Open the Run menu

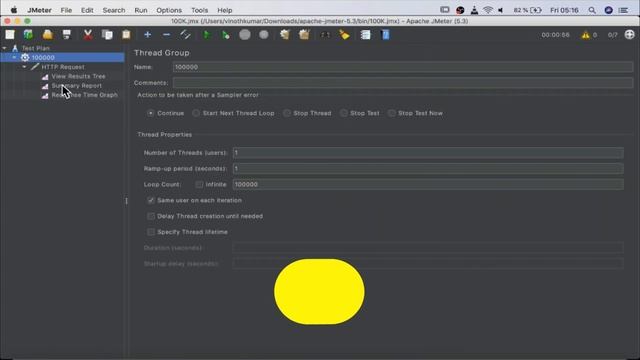(x=141, y=10)
